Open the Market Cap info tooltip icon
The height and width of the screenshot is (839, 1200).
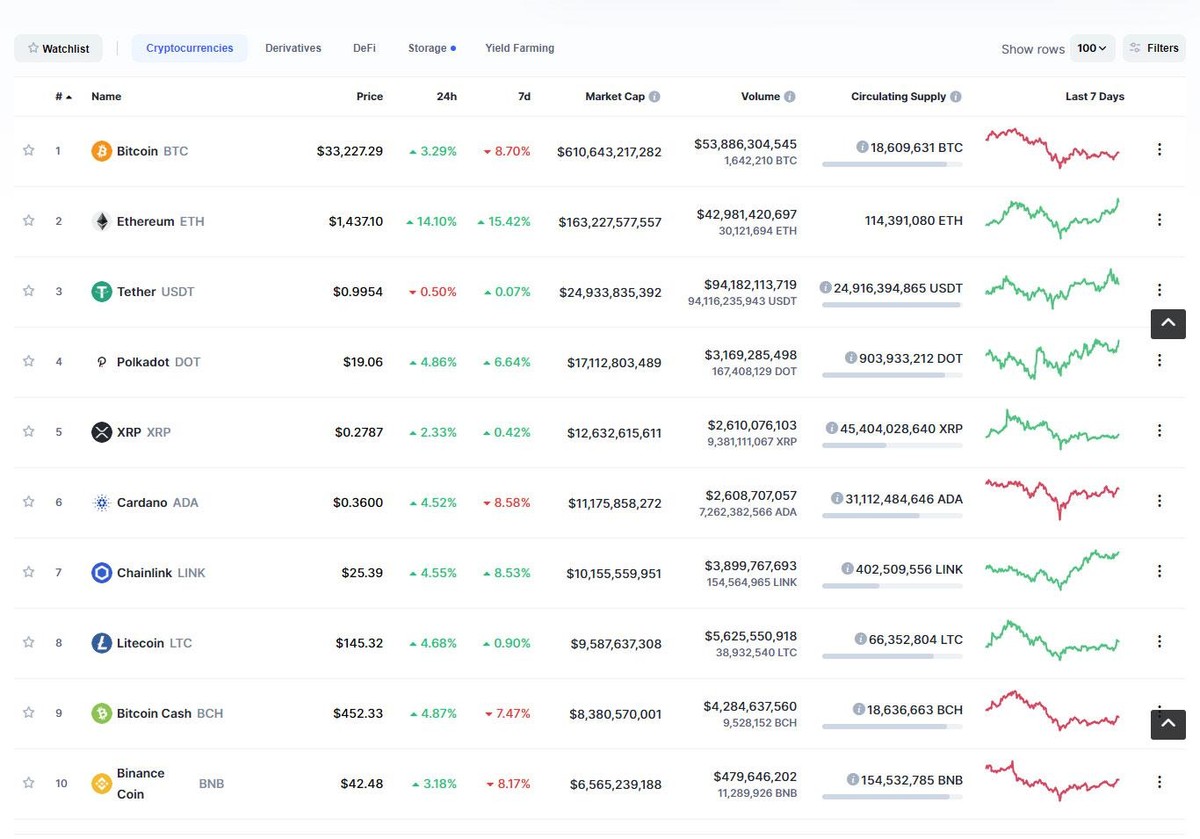(654, 96)
